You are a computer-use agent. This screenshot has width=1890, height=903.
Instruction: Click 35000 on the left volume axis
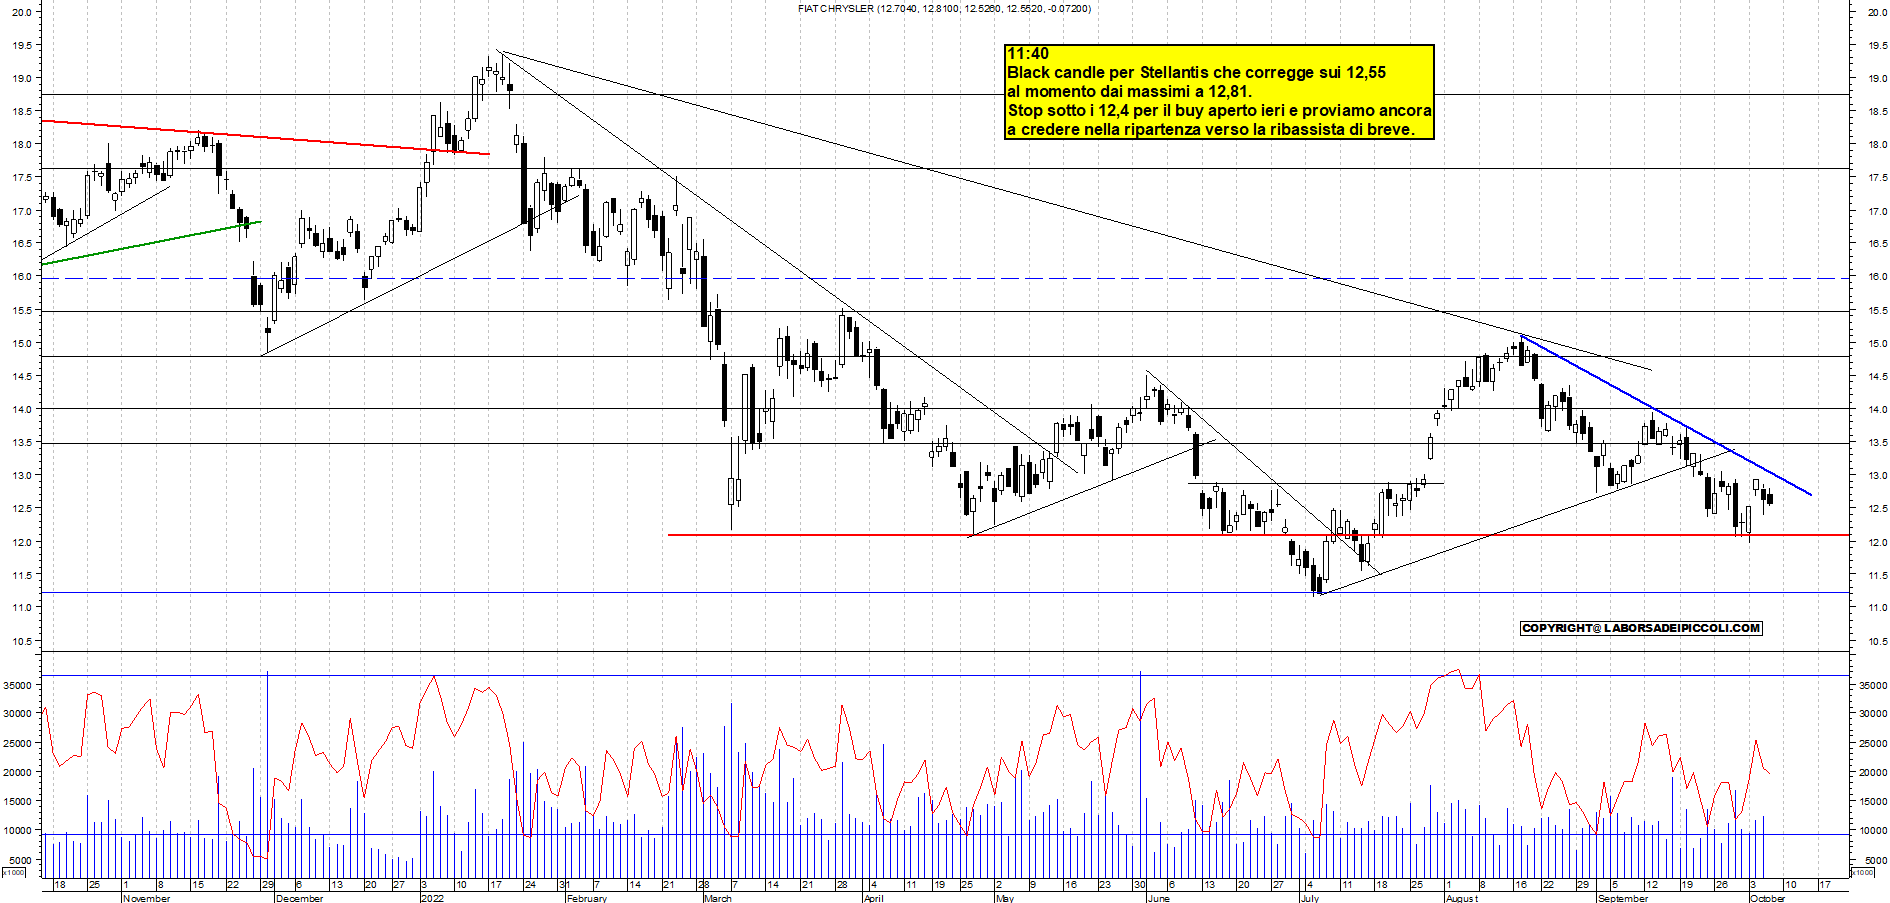coord(19,686)
